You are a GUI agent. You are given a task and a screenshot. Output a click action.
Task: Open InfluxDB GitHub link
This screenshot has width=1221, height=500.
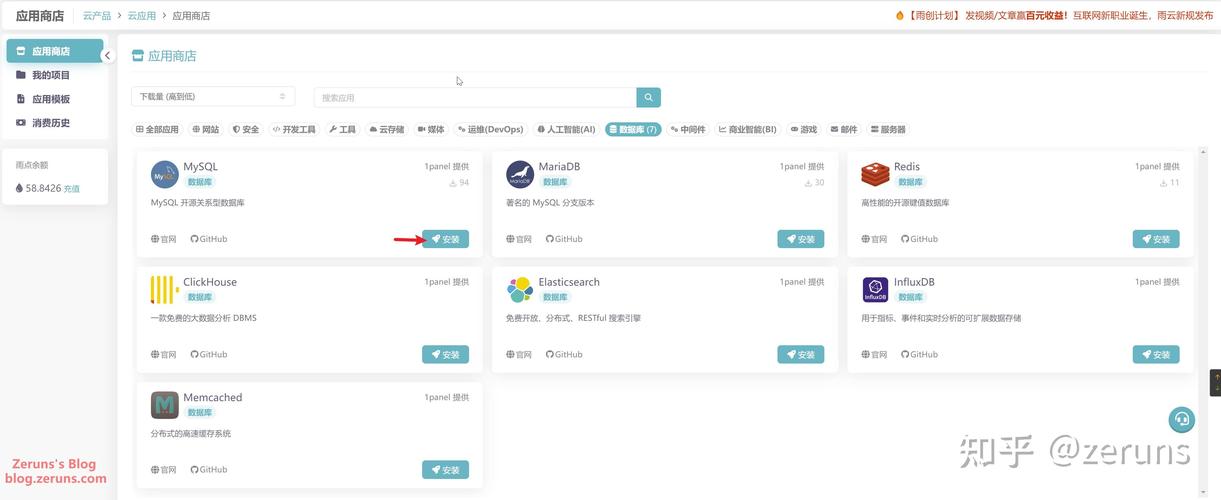(919, 354)
